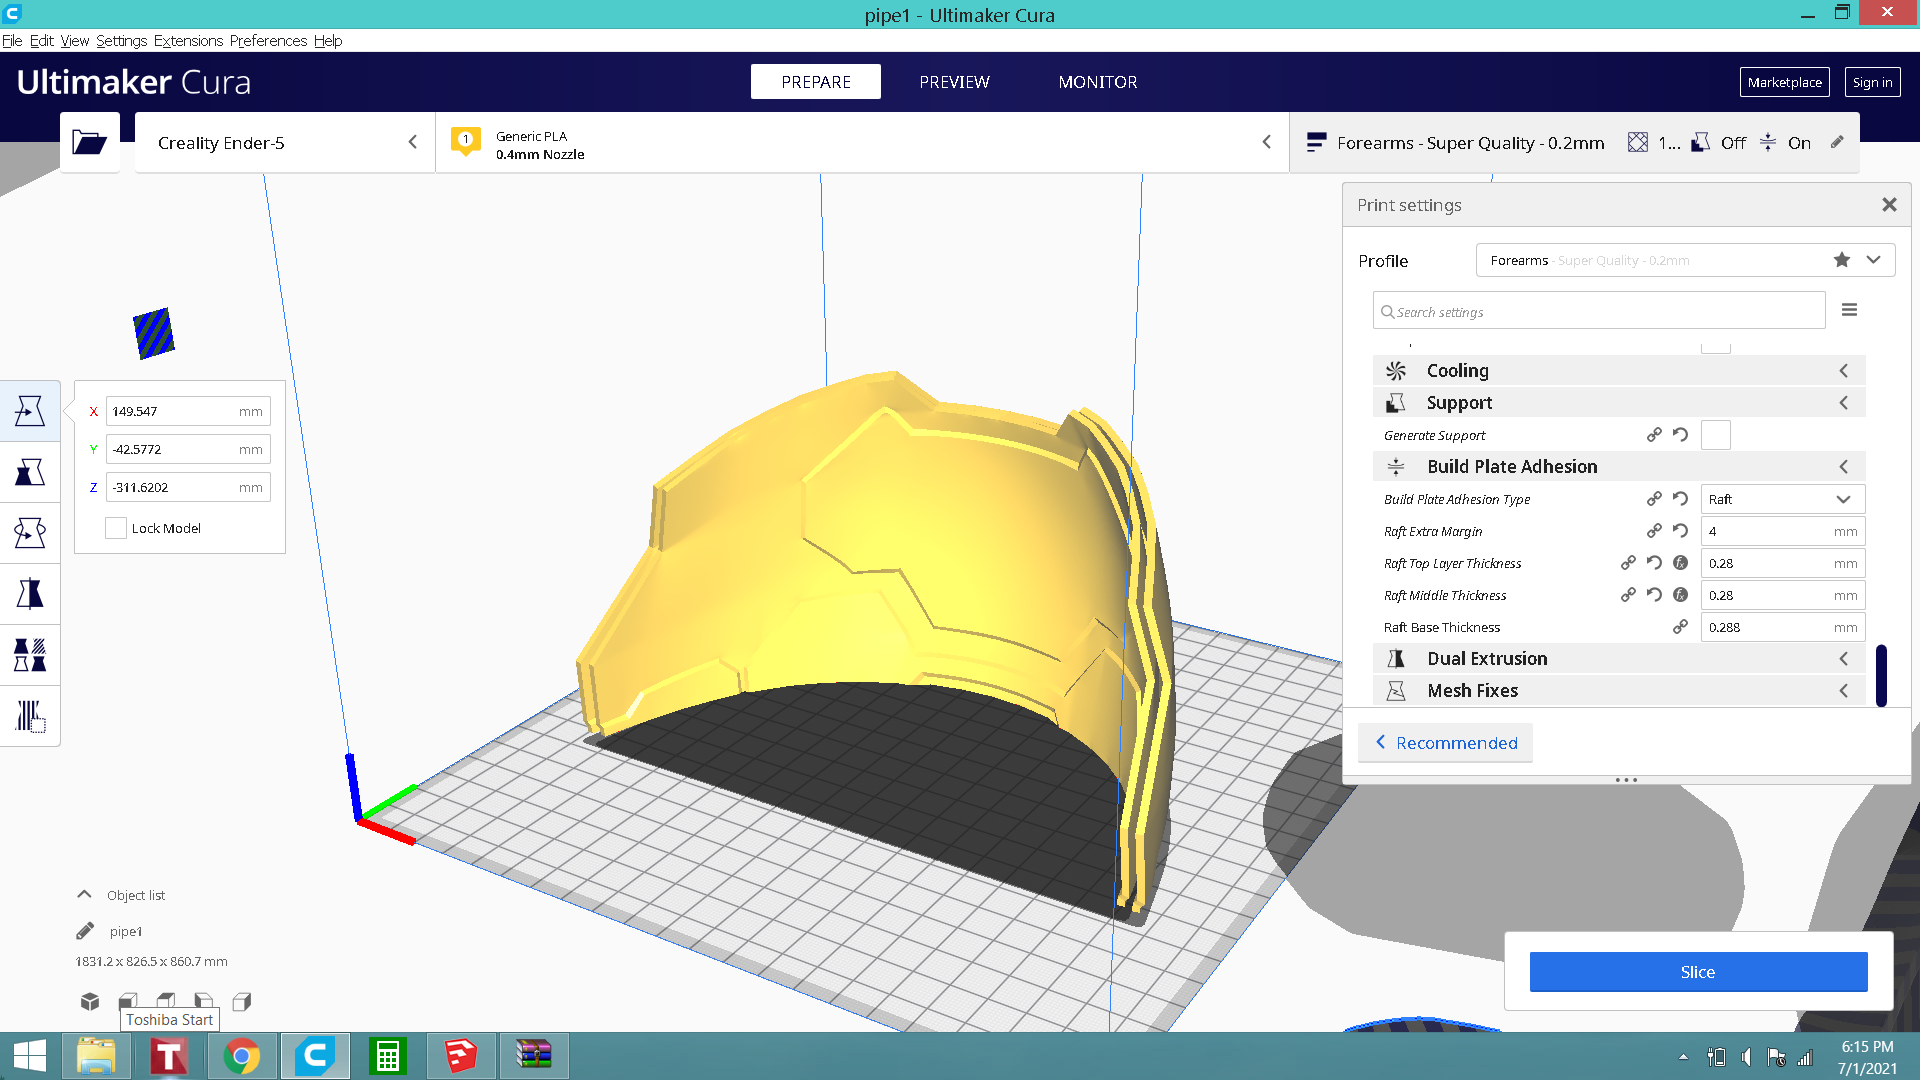The height and width of the screenshot is (1080, 1920).
Task: Select the Scale tool in sidebar
Action: coord(29,471)
